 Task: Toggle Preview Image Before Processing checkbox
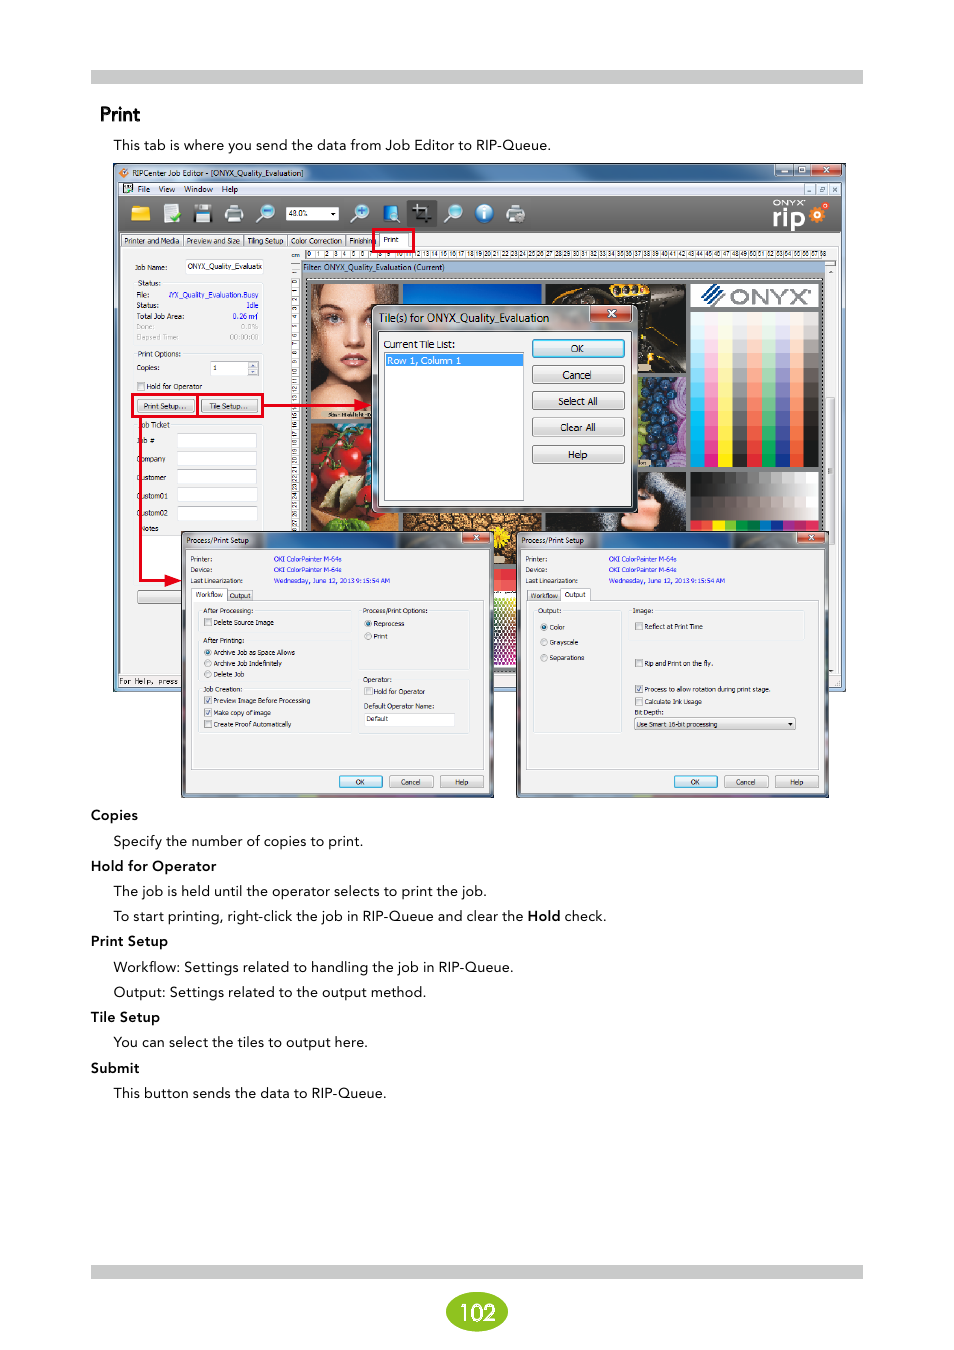coord(208,701)
